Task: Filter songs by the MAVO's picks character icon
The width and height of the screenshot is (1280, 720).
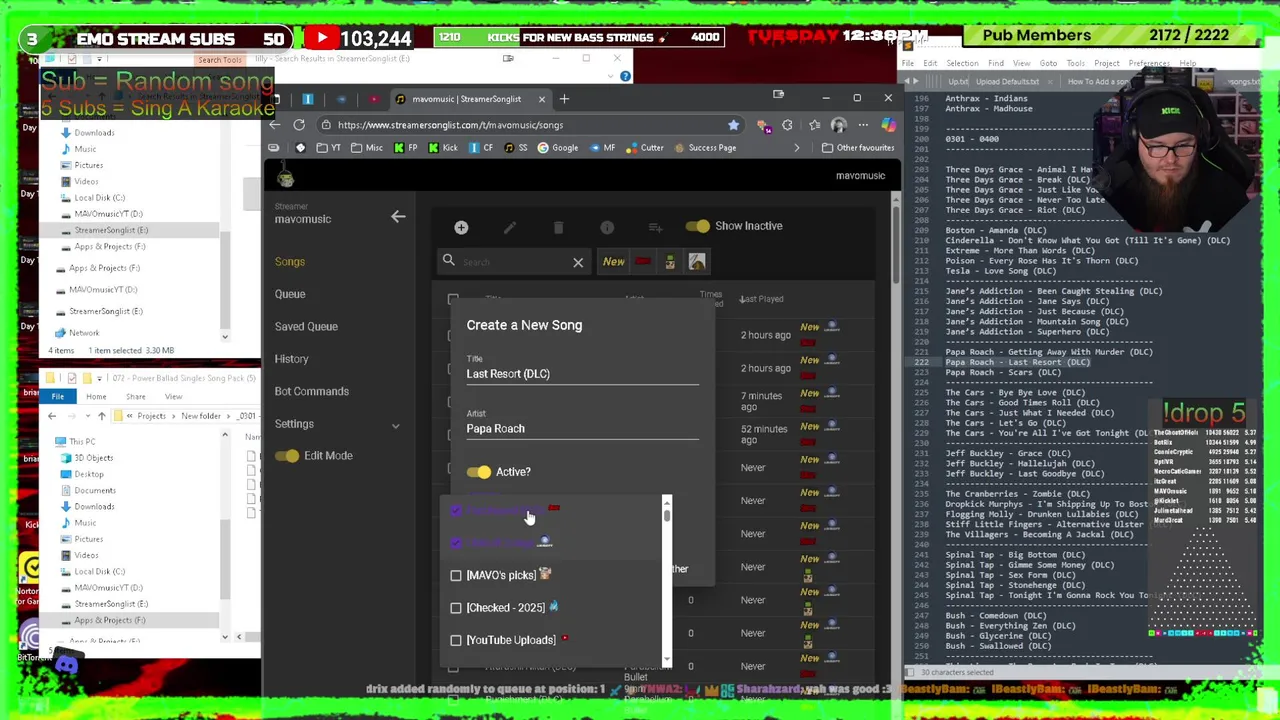Action: point(670,262)
